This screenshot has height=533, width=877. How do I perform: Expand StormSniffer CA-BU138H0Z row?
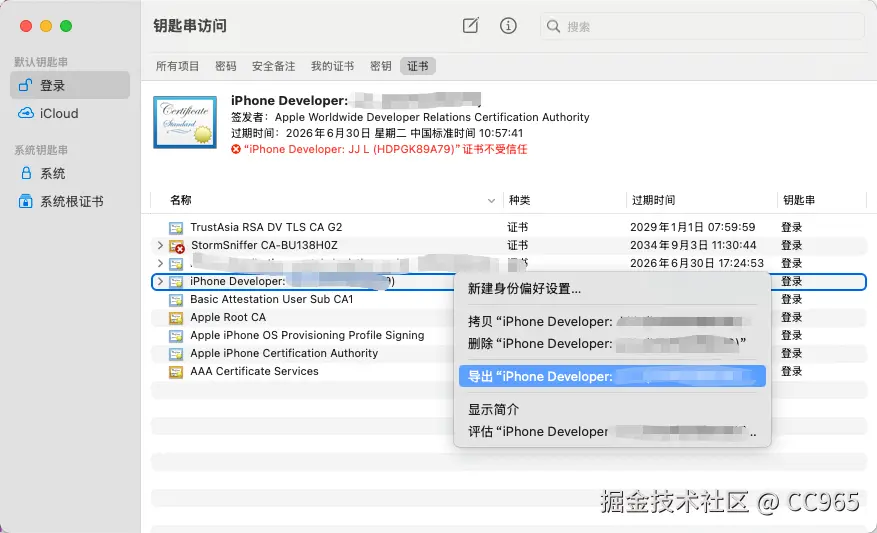[x=160, y=245]
